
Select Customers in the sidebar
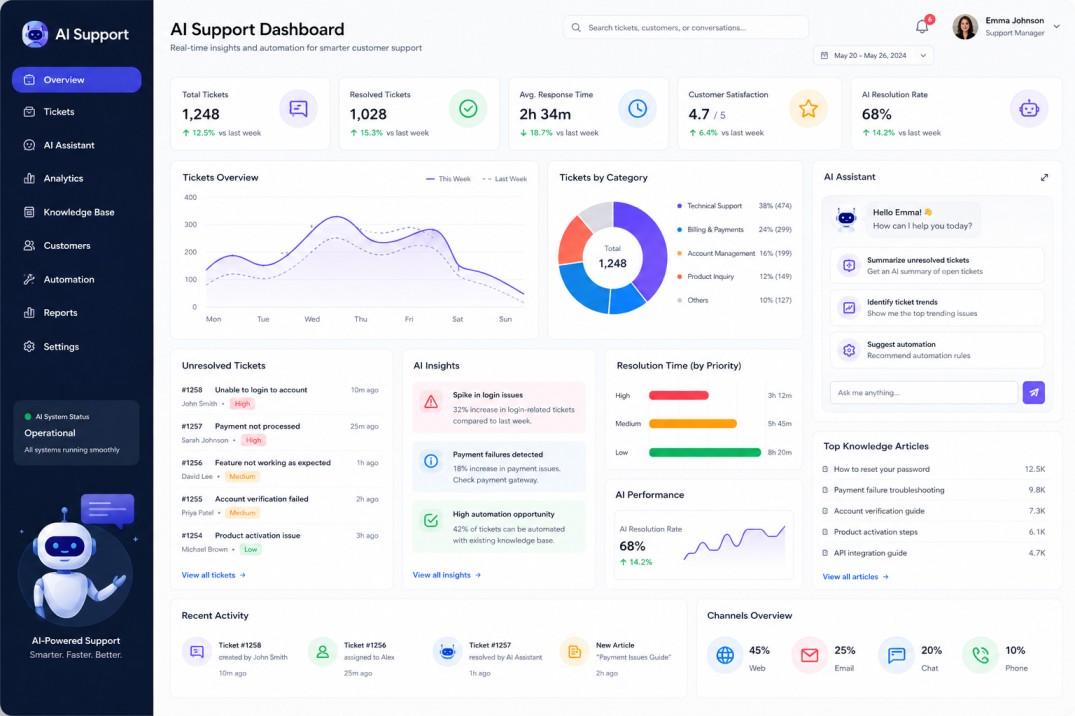click(x=77, y=246)
